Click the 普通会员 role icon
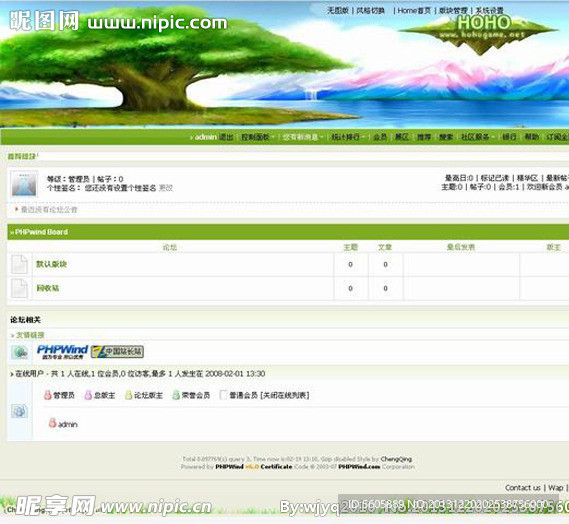The image size is (569, 524). tap(223, 395)
